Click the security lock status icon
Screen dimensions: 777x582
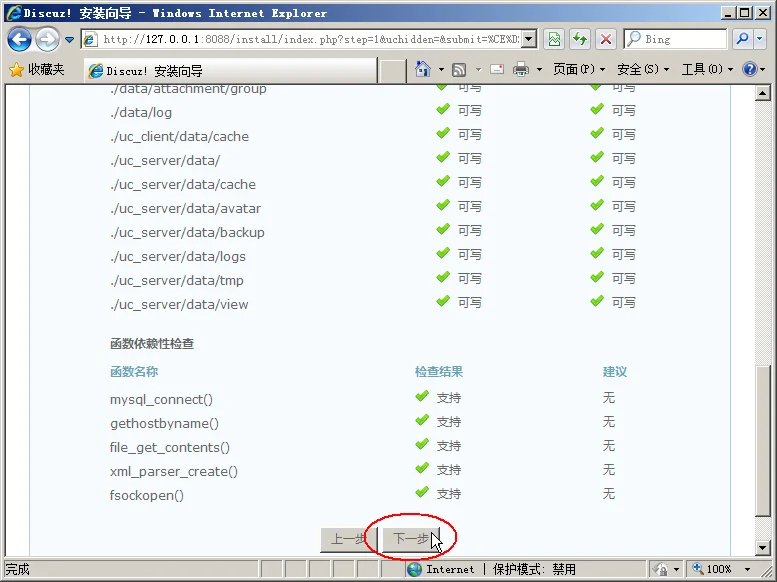(661, 569)
